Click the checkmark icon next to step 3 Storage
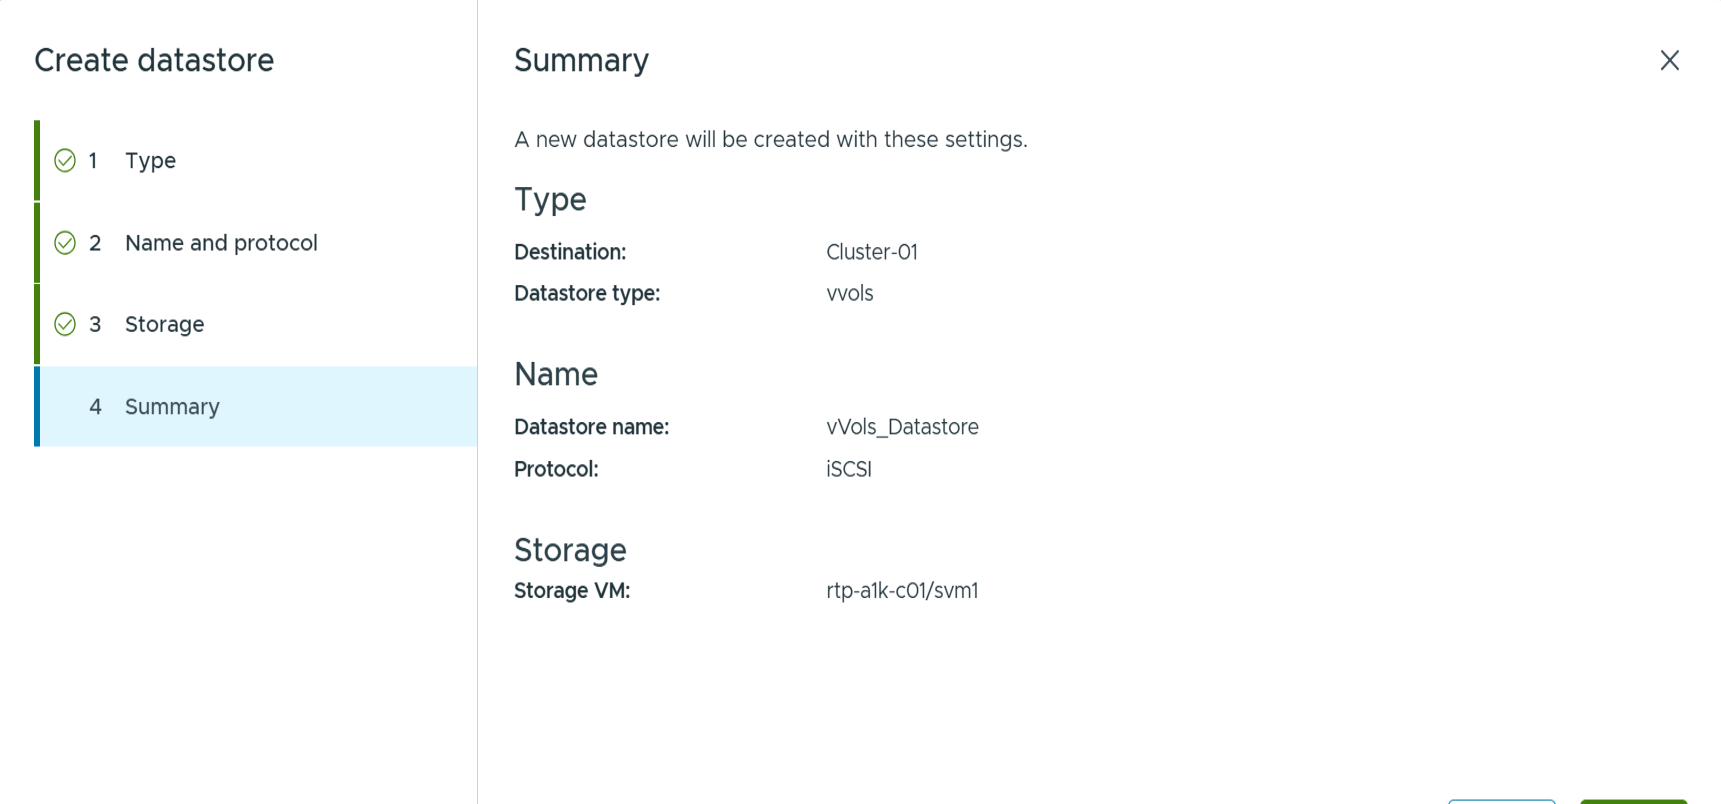This screenshot has height=804, width=1721. click(x=65, y=324)
